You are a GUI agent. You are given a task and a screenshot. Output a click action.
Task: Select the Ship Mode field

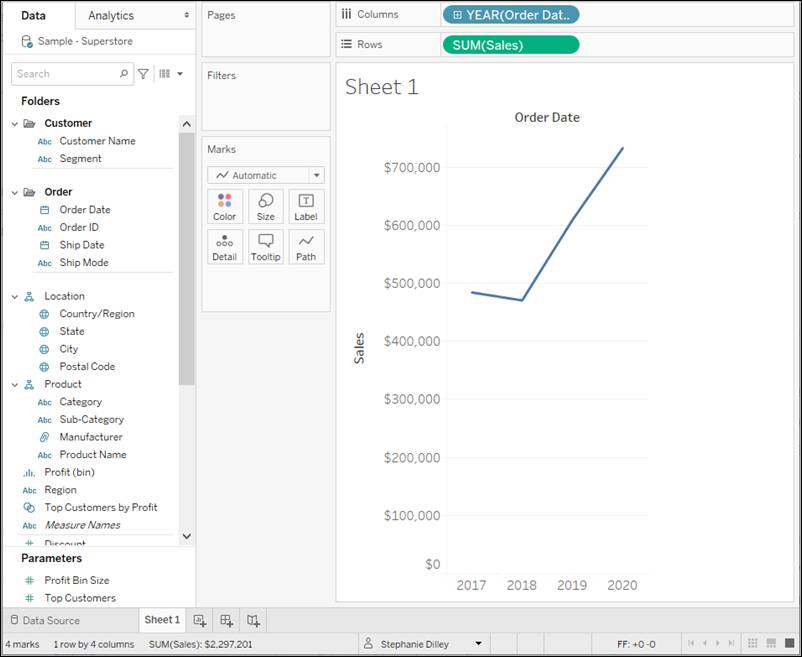[x=84, y=263]
